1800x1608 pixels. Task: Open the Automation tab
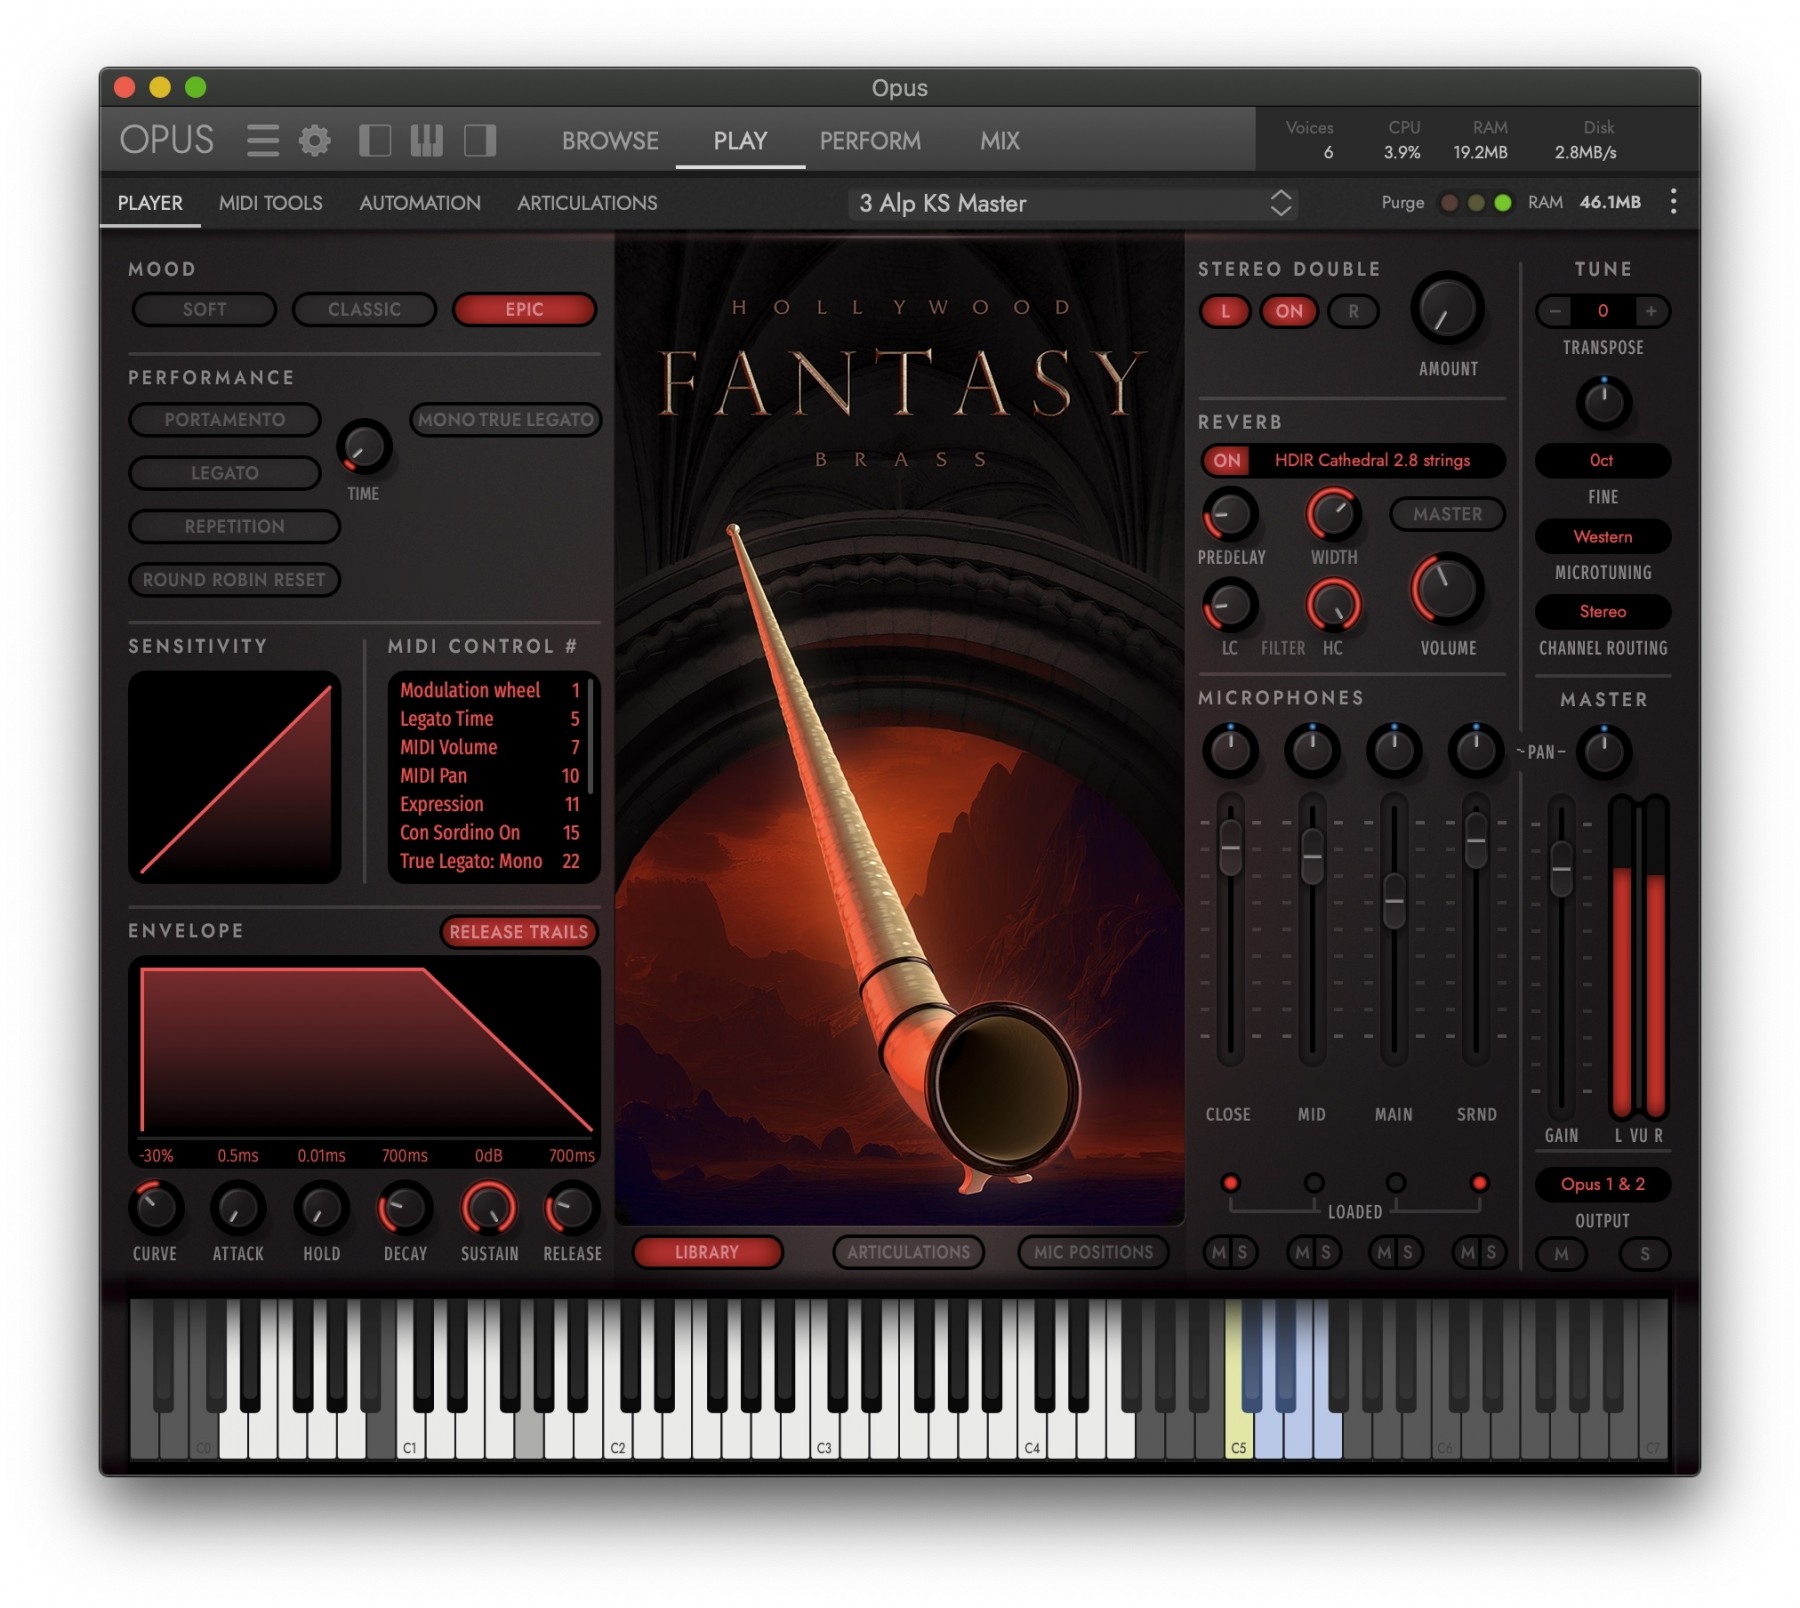(x=420, y=203)
